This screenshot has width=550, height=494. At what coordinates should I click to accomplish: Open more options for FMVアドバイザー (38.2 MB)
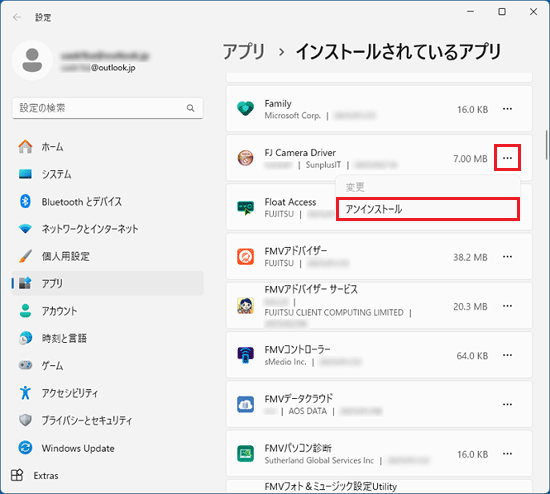[x=507, y=256]
